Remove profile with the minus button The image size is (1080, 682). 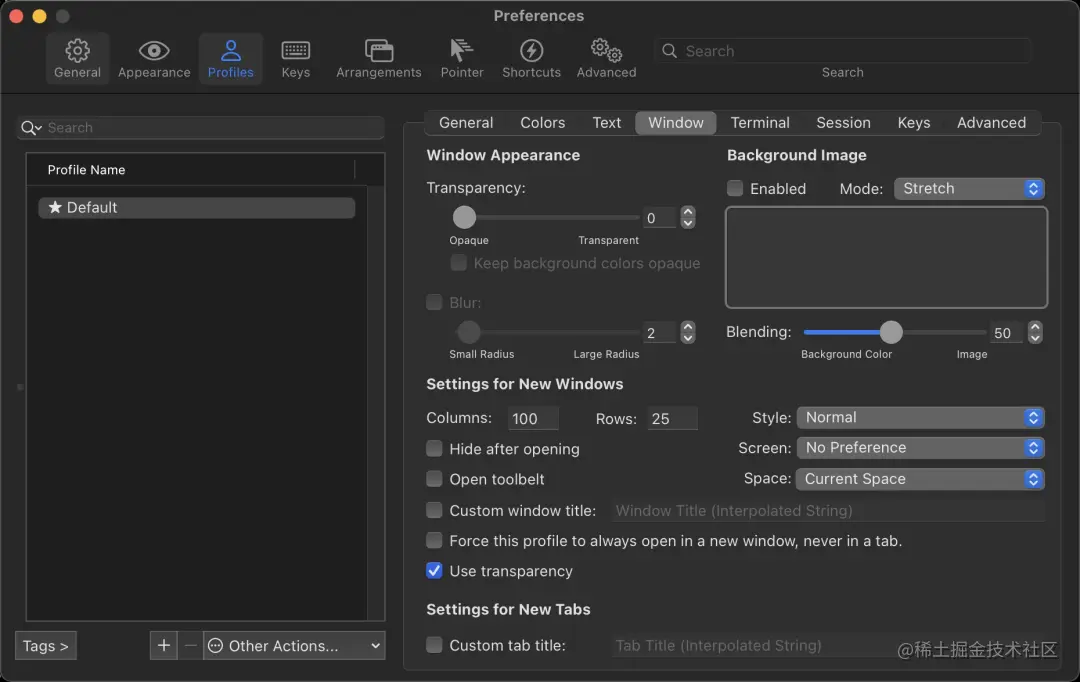[x=190, y=645]
